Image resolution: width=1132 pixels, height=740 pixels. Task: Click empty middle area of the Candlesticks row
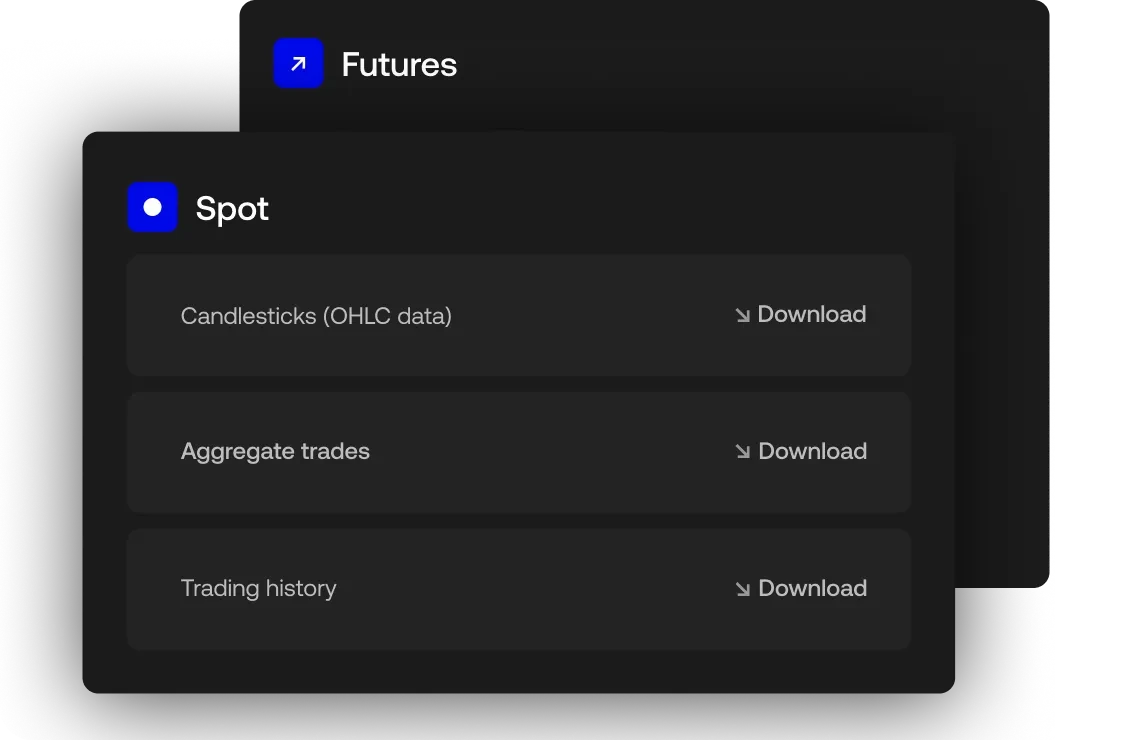click(590, 316)
